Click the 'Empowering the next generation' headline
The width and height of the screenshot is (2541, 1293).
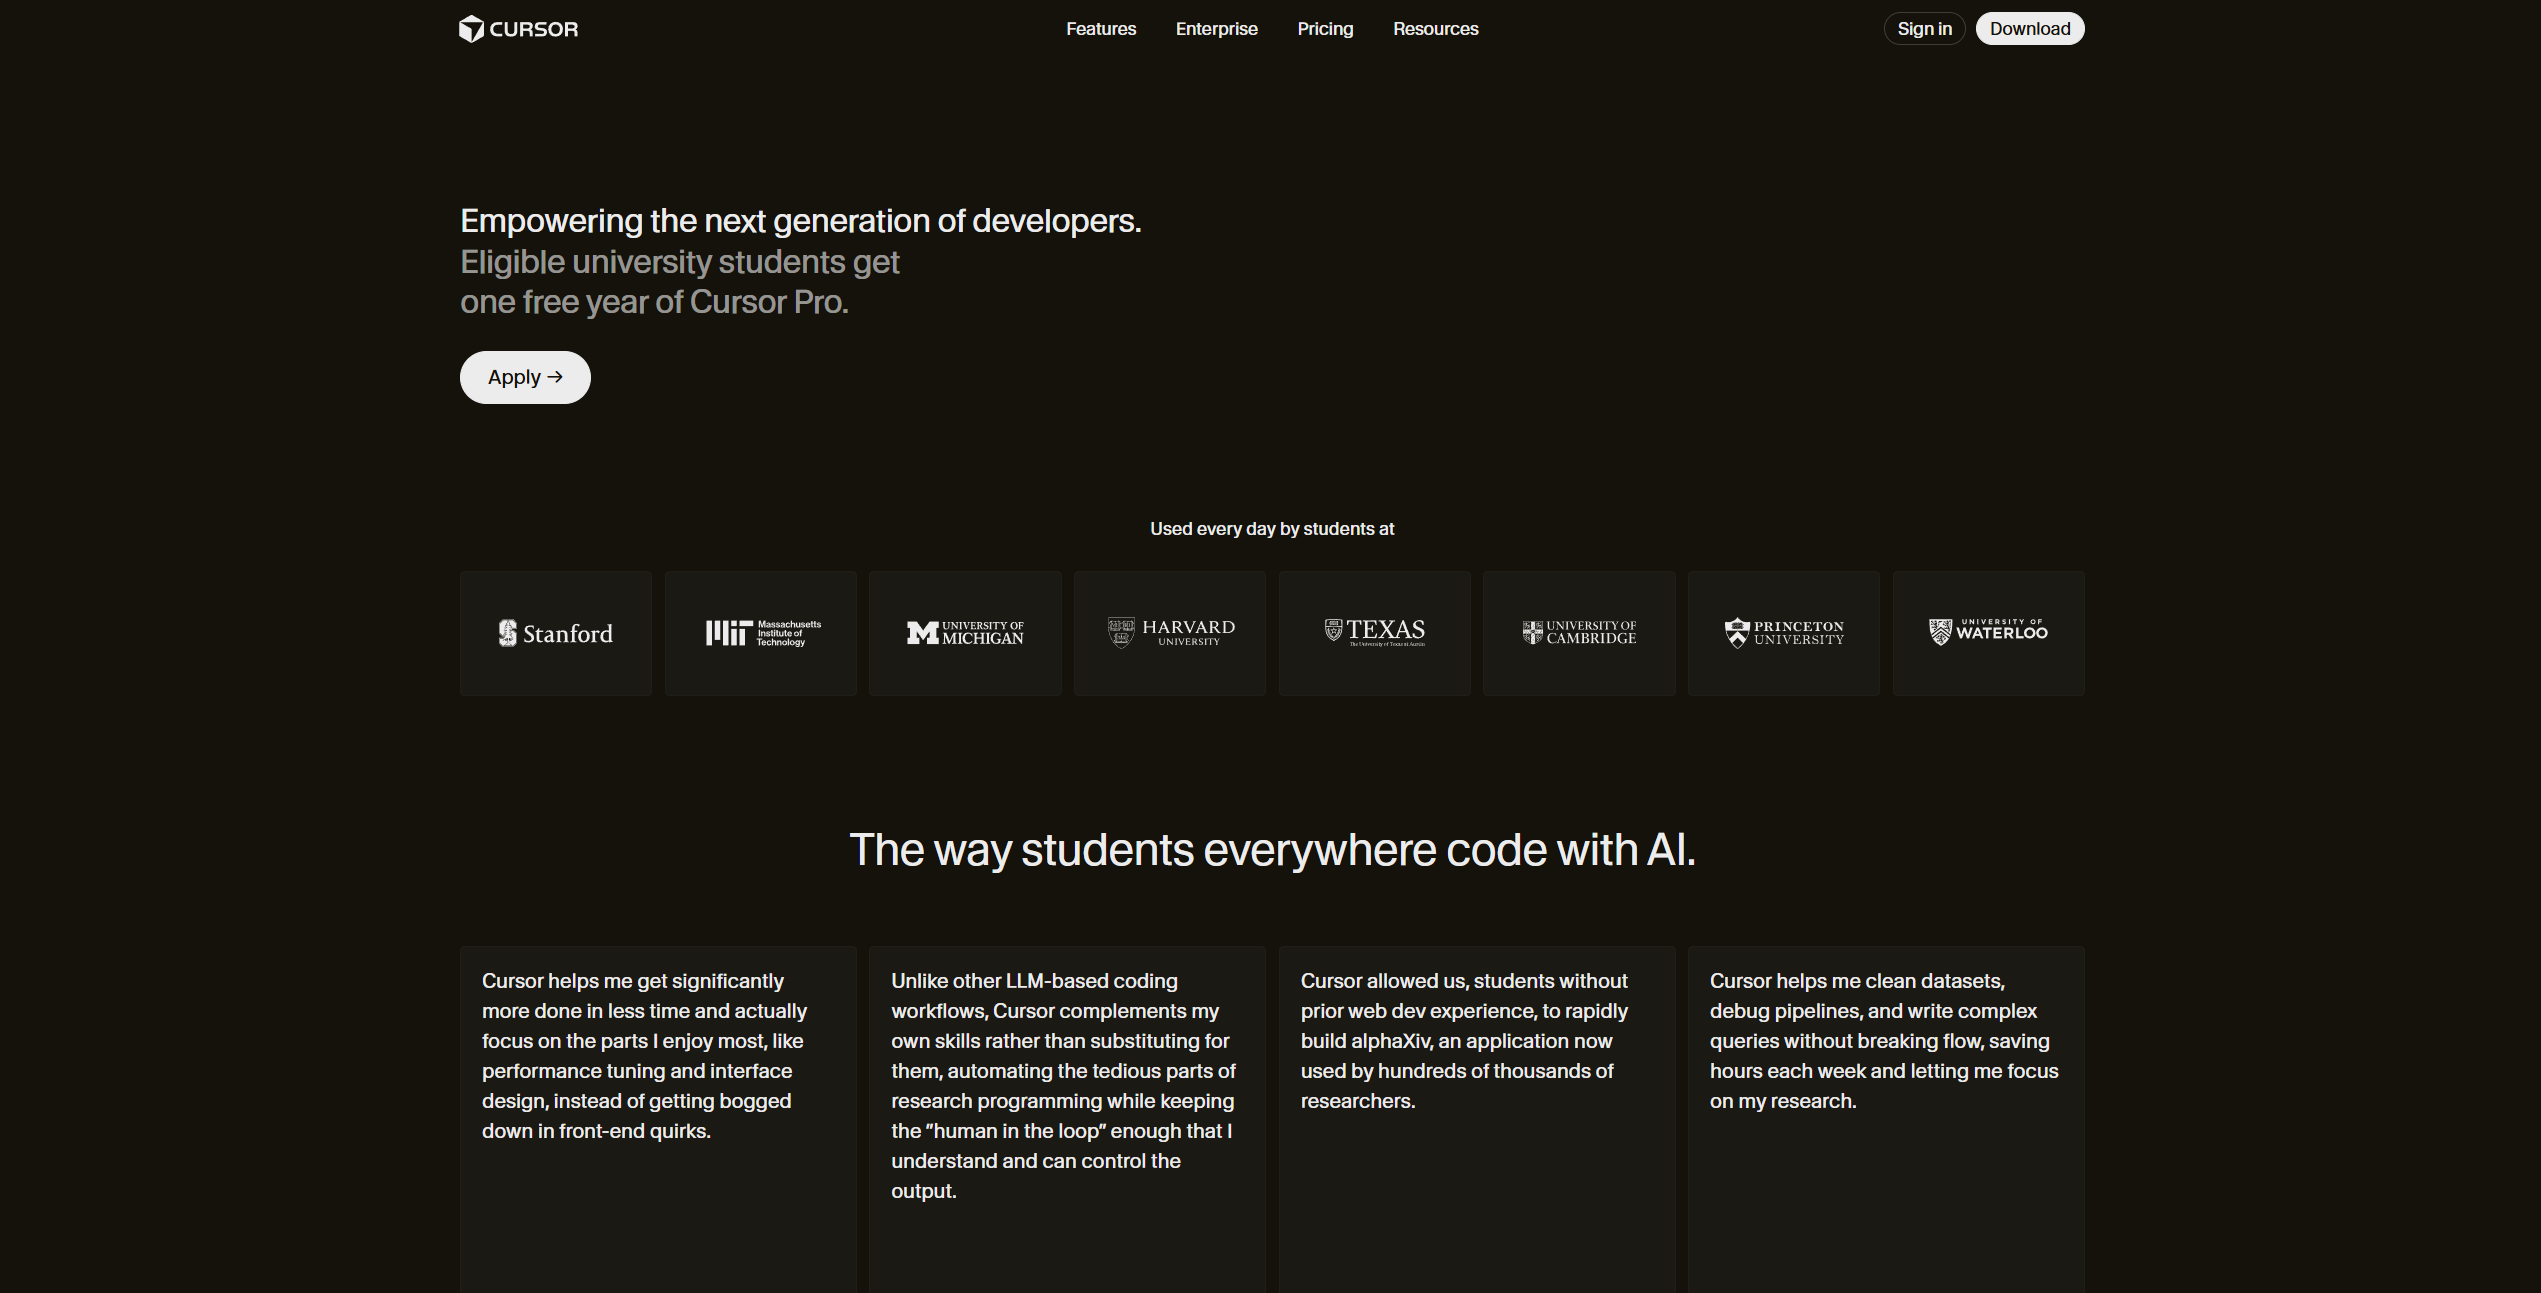[800, 221]
